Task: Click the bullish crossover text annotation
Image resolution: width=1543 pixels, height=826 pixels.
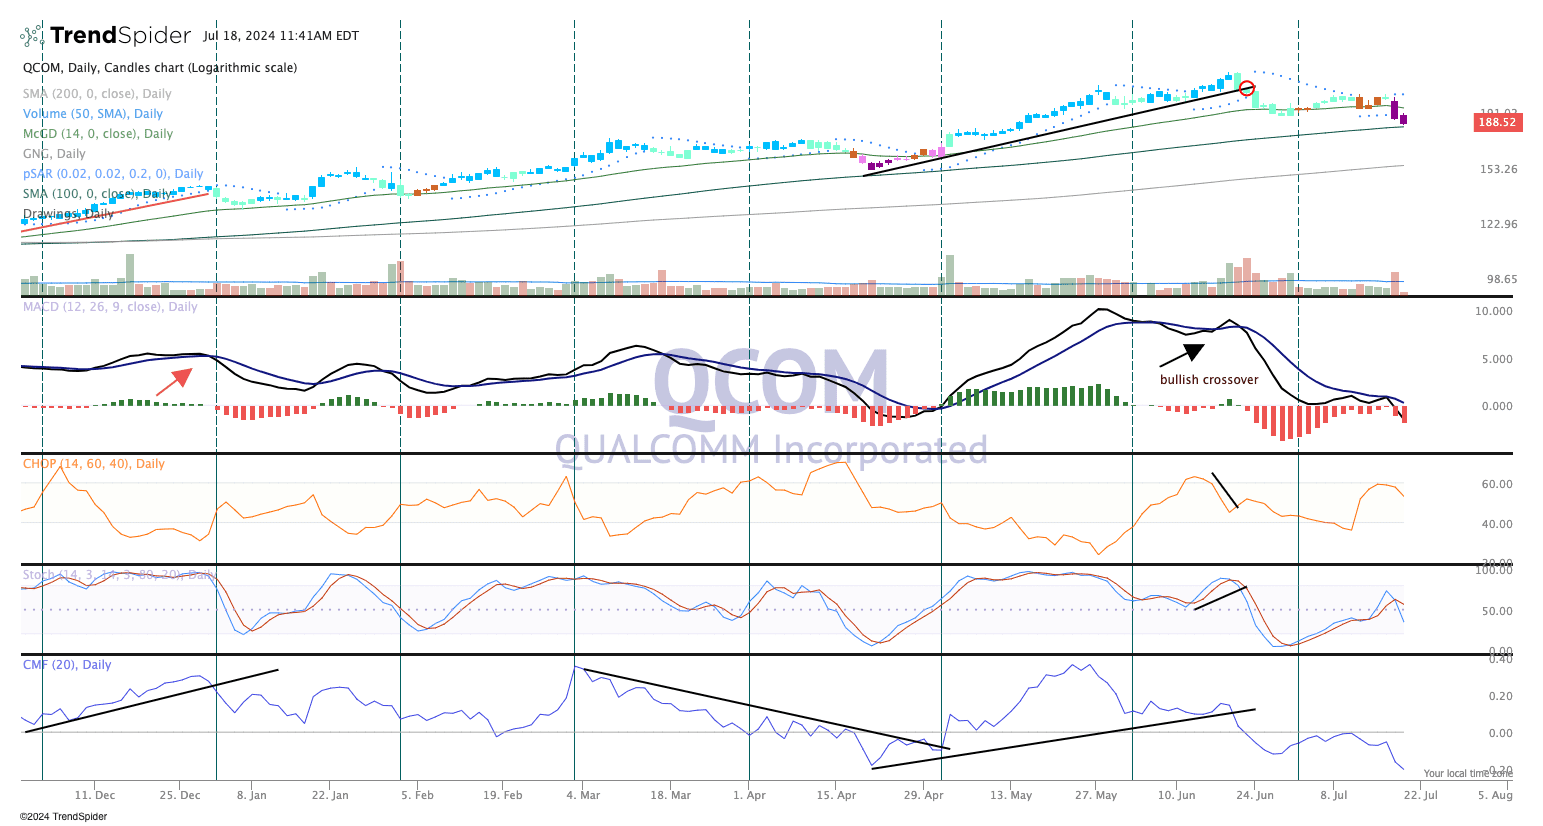Action: point(1209,380)
